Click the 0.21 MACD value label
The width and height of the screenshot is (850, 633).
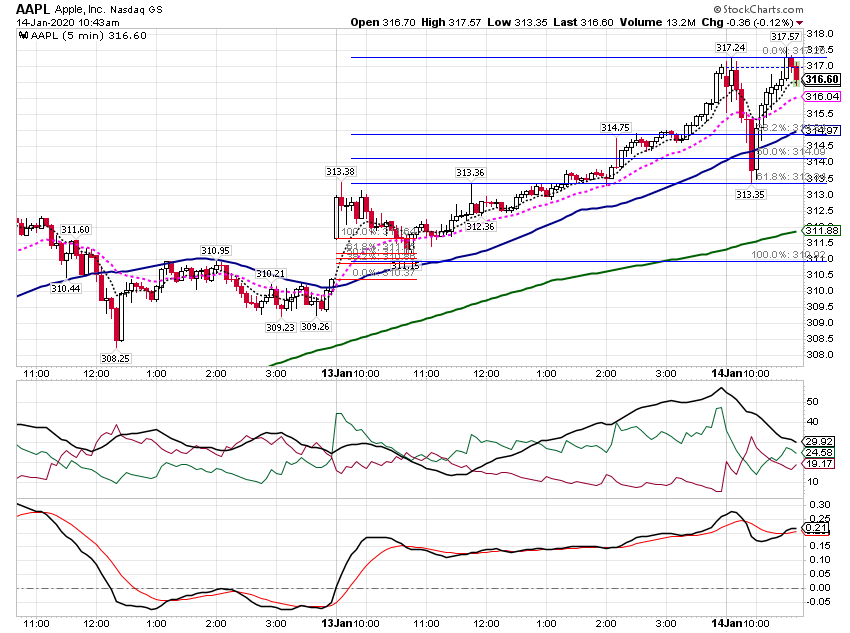pos(816,528)
